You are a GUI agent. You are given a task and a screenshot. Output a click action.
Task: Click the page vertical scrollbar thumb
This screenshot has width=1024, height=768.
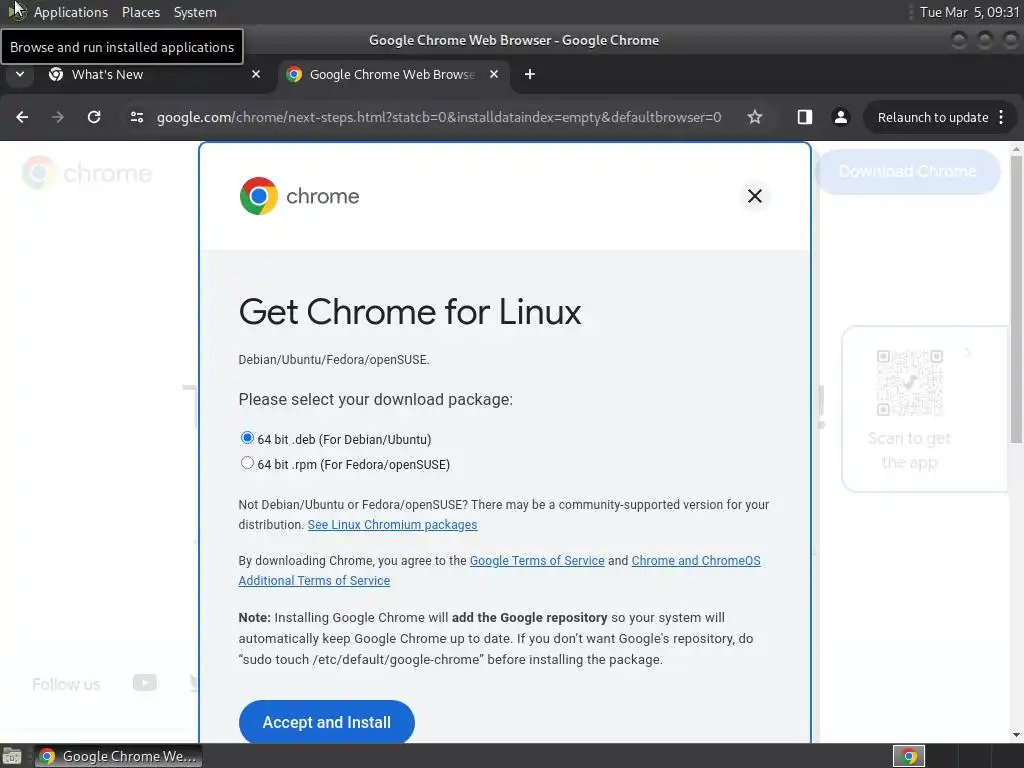click(1016, 299)
